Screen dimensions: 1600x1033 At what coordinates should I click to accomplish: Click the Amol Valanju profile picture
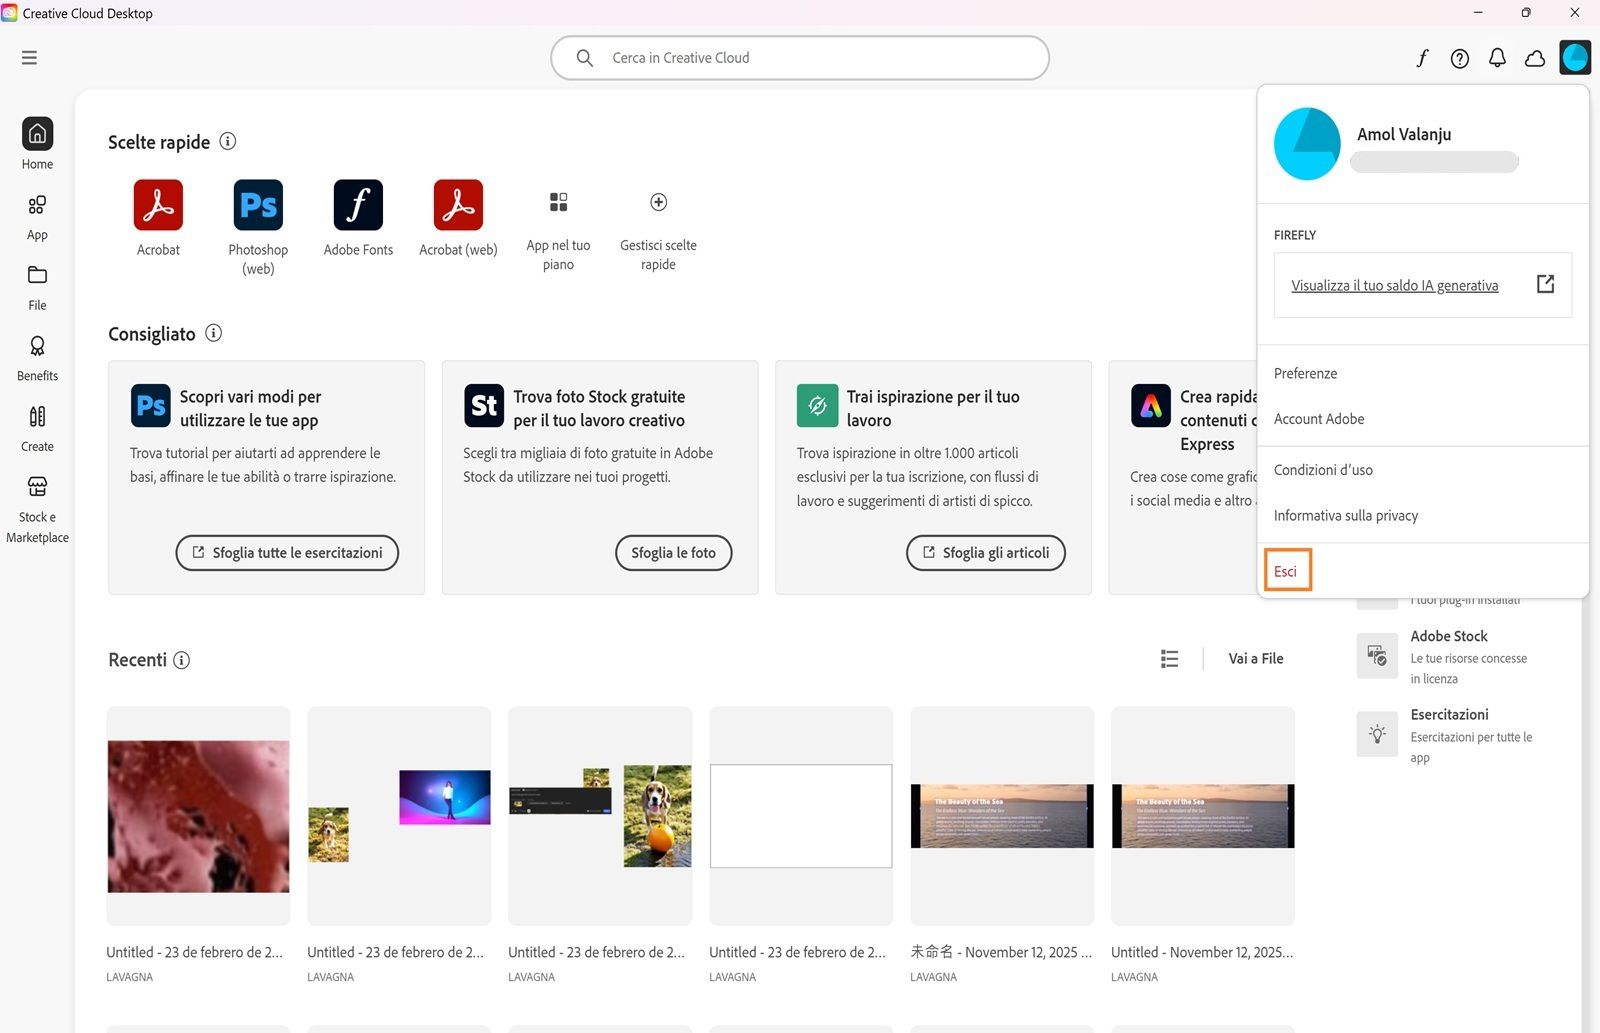(1307, 144)
